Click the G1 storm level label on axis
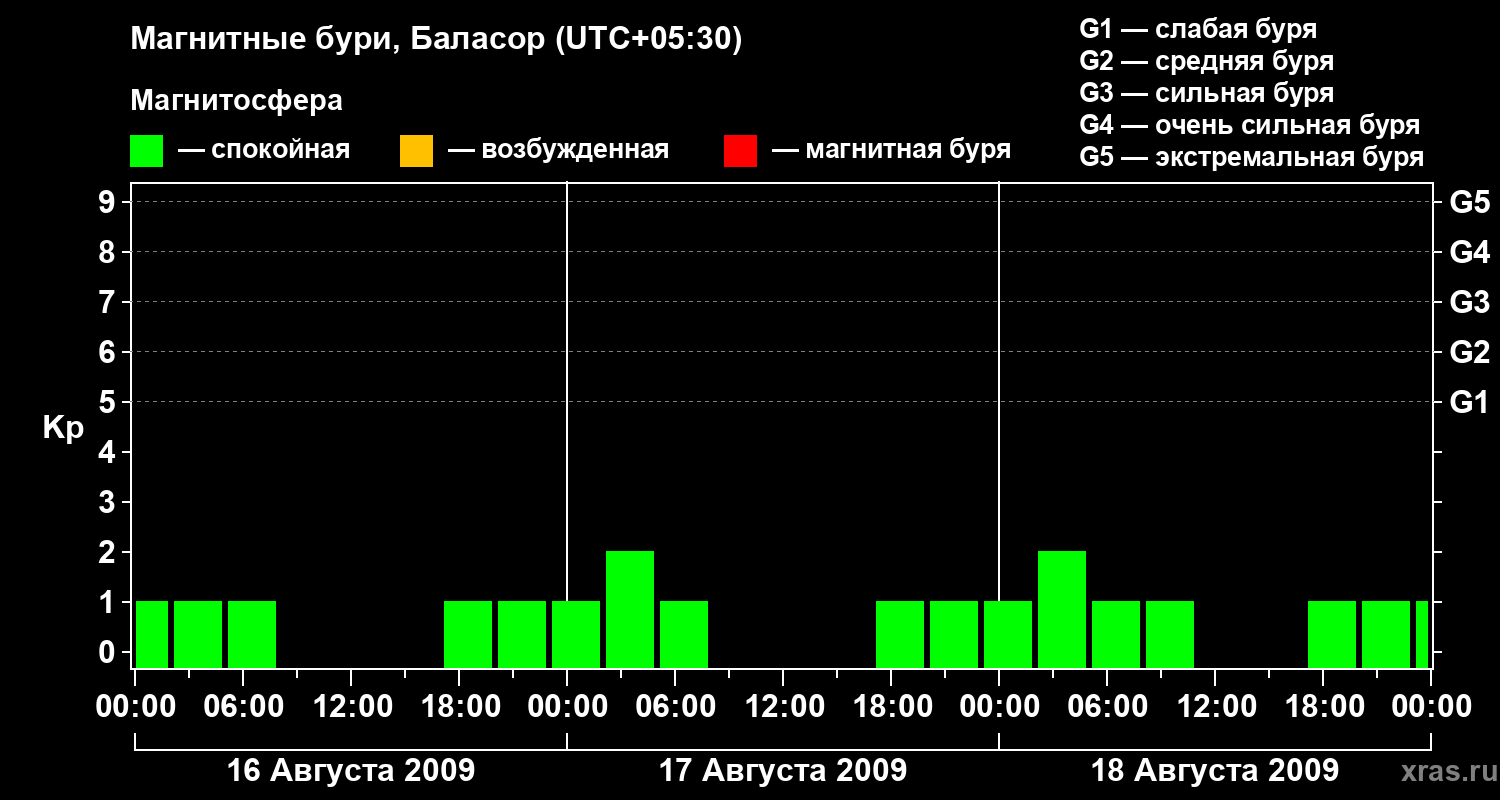1500x800 pixels. 1469,402
